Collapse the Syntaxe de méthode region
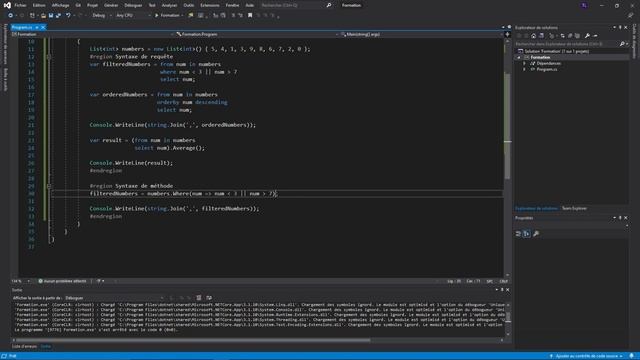Screen dimensions: 640x360 [x=49, y=186]
